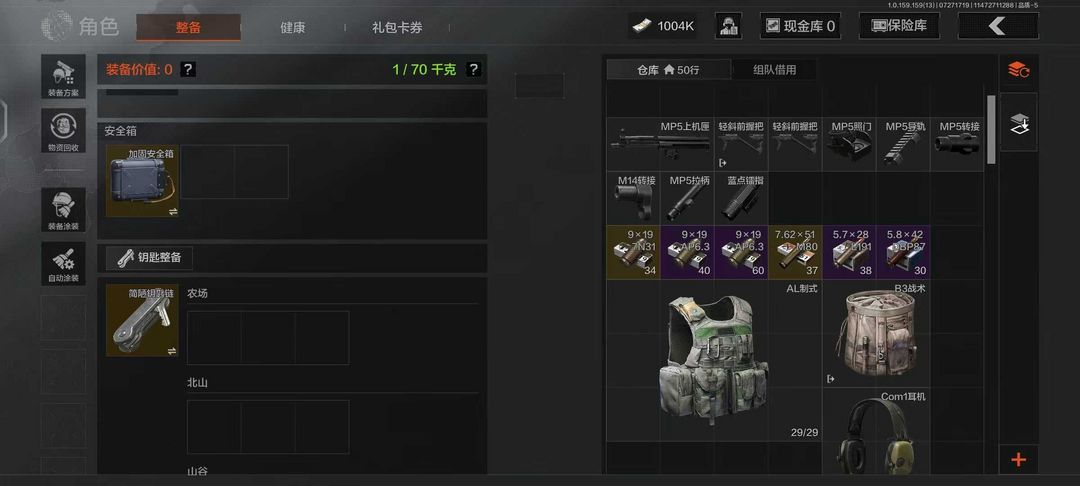Click the character avatar icon near 1004K
Image resolution: width=1080 pixels, height=486 pixels.
coord(729,26)
